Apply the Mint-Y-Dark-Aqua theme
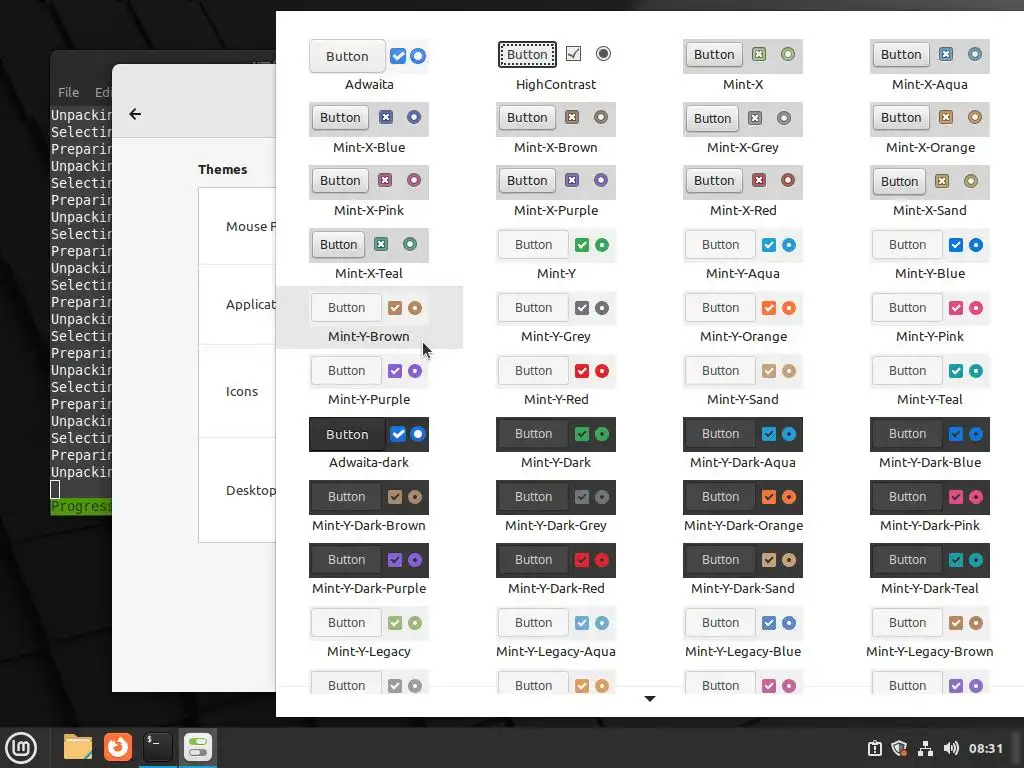This screenshot has height=768, width=1024. click(x=743, y=444)
